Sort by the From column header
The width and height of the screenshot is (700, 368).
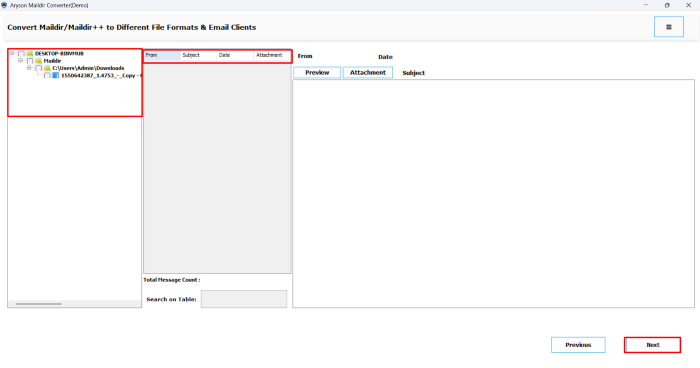click(162, 55)
